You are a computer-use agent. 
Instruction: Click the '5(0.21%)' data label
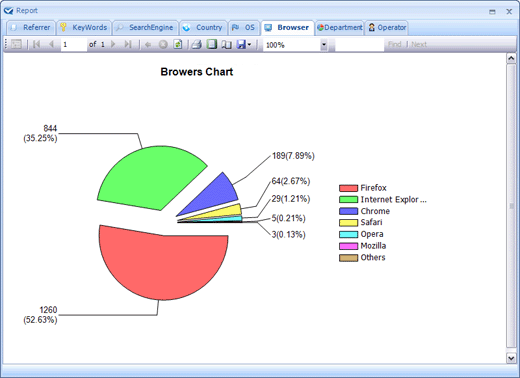288,218
